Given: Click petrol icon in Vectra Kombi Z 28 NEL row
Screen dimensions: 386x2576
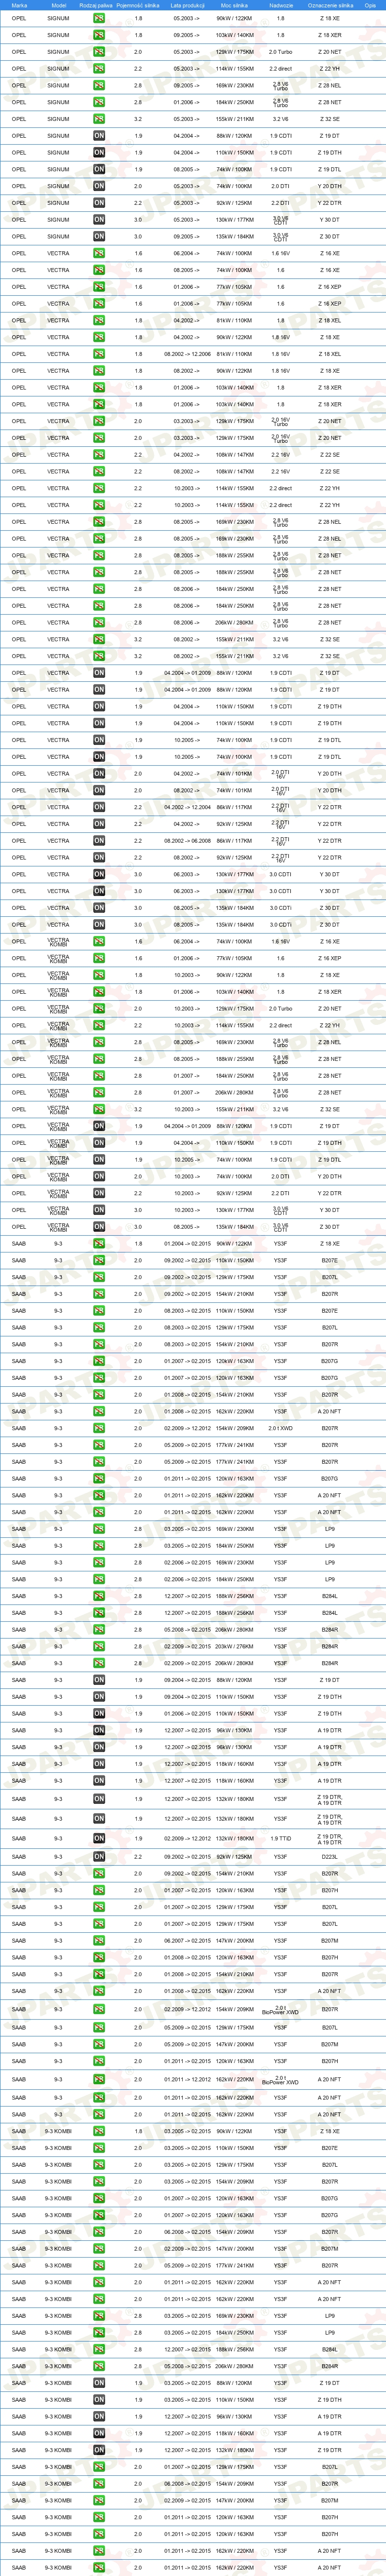Looking at the screenshot, I should (99, 1042).
